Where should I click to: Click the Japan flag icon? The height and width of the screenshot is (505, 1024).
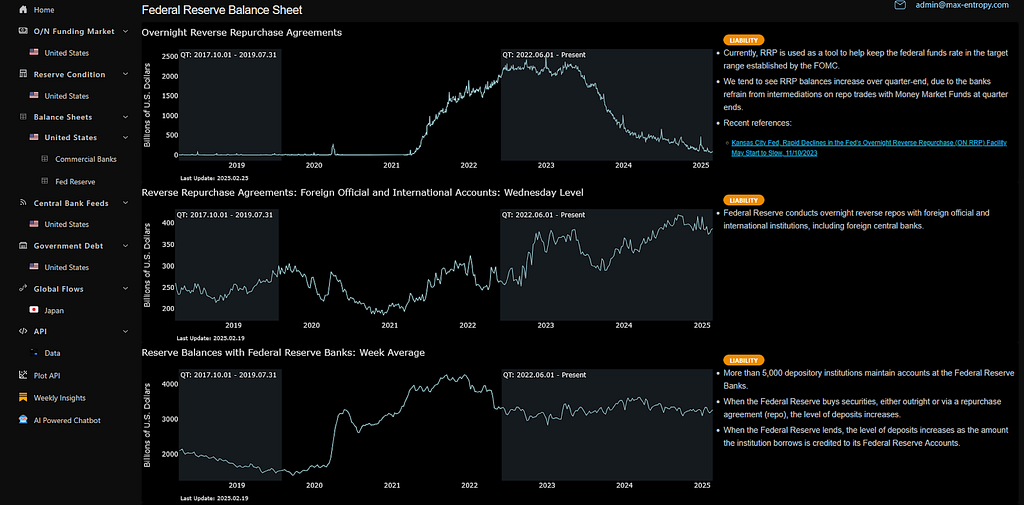pos(34,310)
